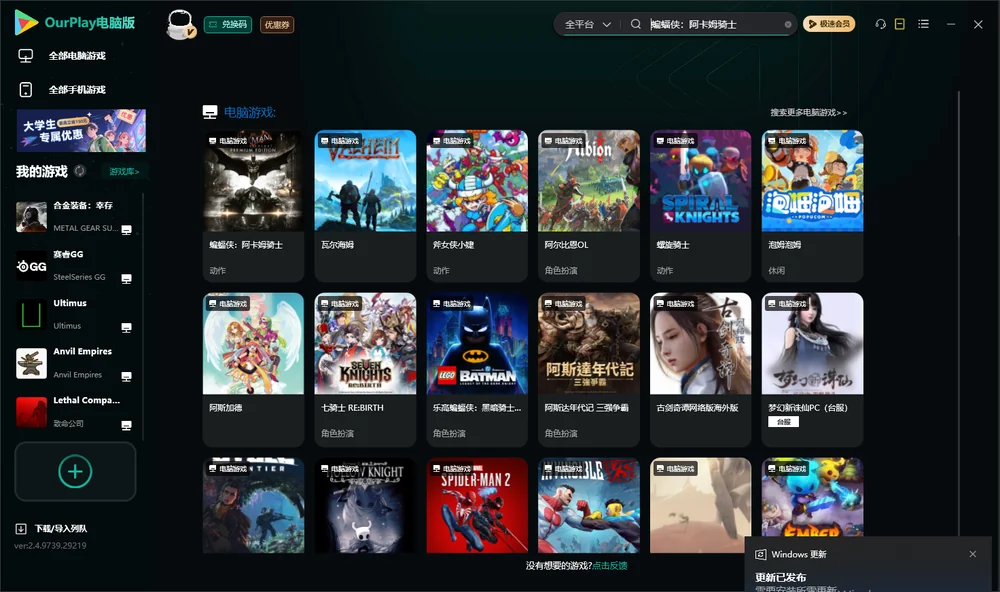Open the 七骑士 RE:BIRTH game card

coord(365,369)
